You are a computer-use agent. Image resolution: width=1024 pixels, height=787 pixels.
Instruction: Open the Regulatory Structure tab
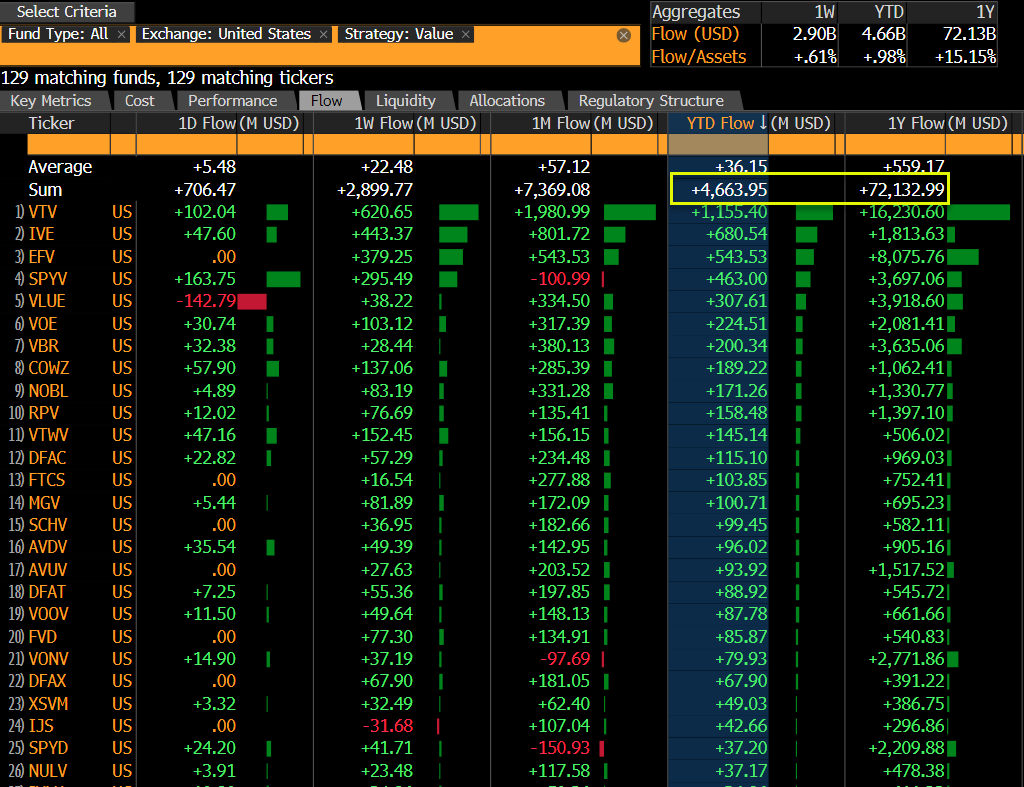[x=651, y=101]
